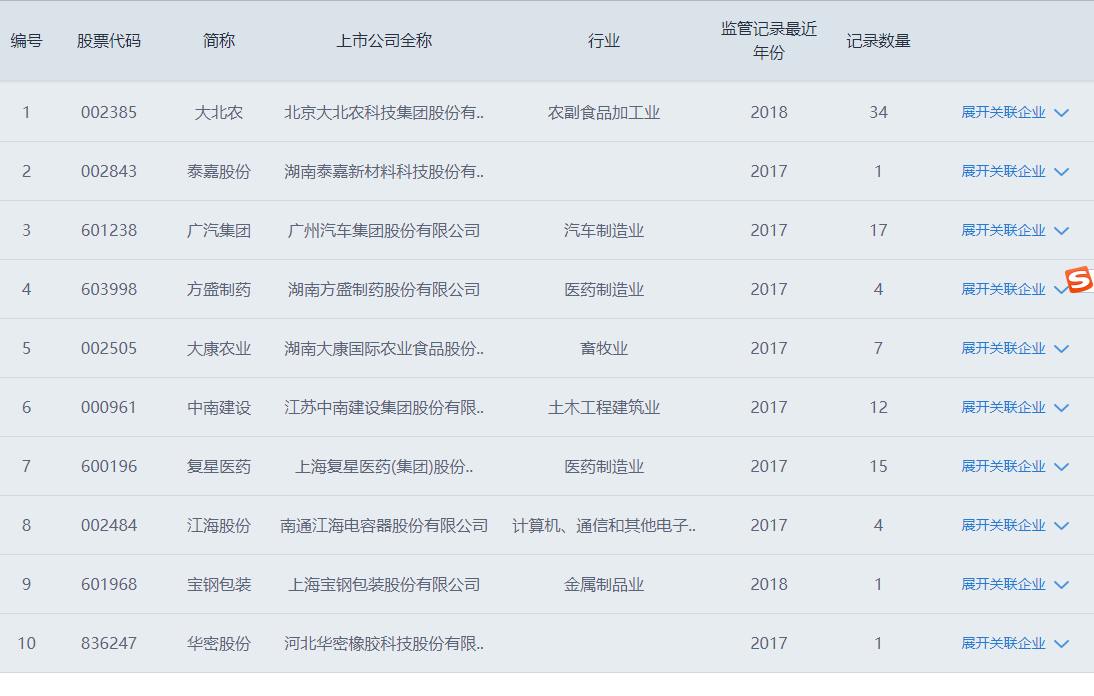This screenshot has width=1094, height=696.
Task: Click record count 12 for 中南建设
Action: [878, 407]
